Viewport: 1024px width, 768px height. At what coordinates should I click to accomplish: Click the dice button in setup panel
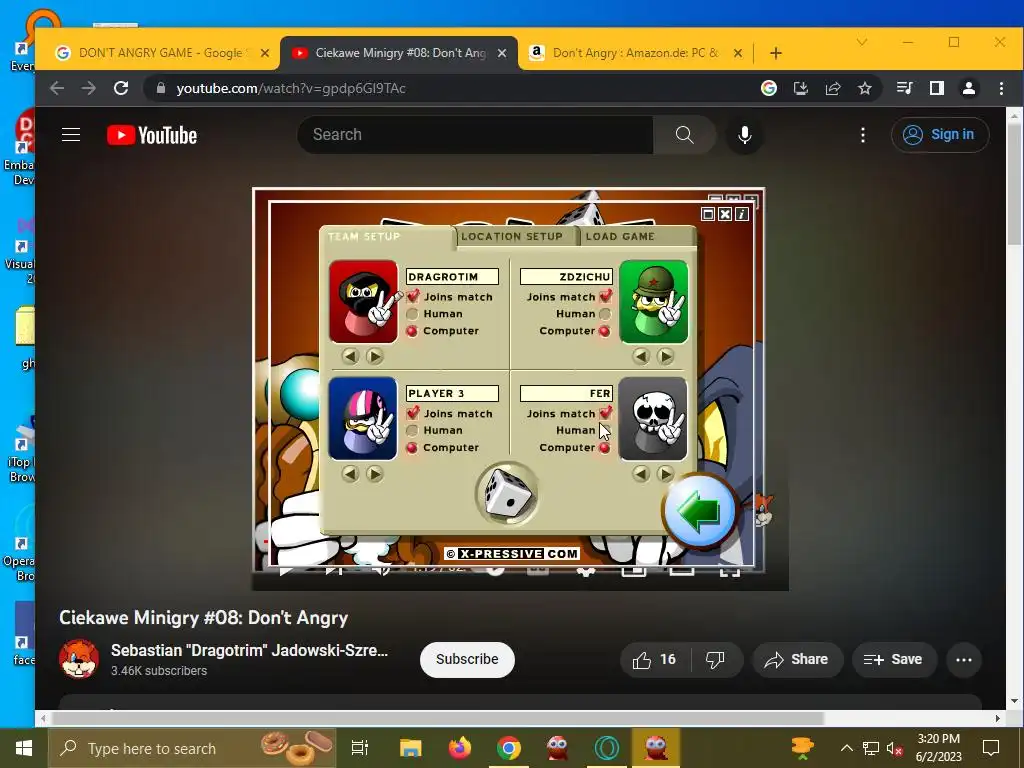pos(507,494)
